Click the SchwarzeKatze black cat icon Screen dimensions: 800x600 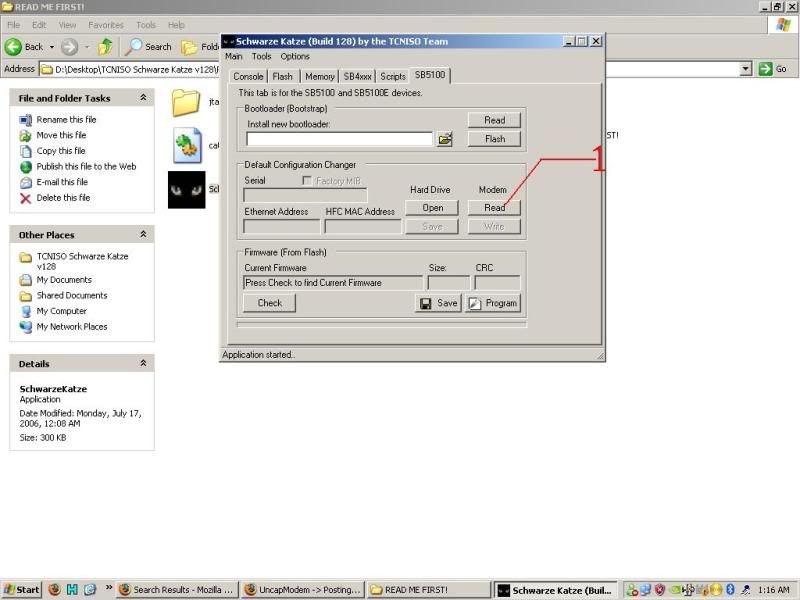point(186,190)
